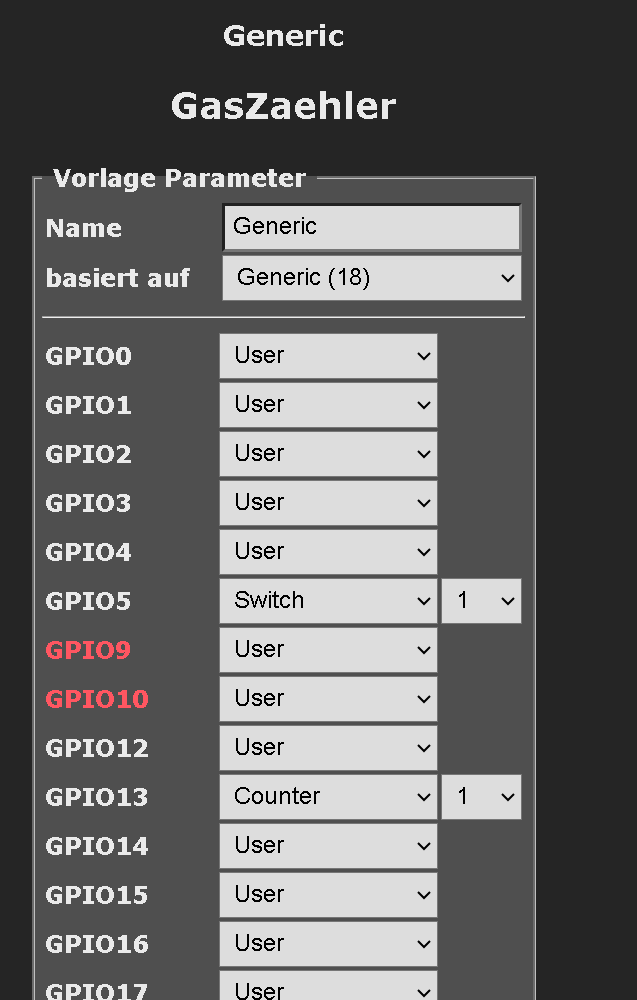The image size is (637, 1000).
Task: Open the GPIO14 function dropdown
Action: [x=328, y=846]
